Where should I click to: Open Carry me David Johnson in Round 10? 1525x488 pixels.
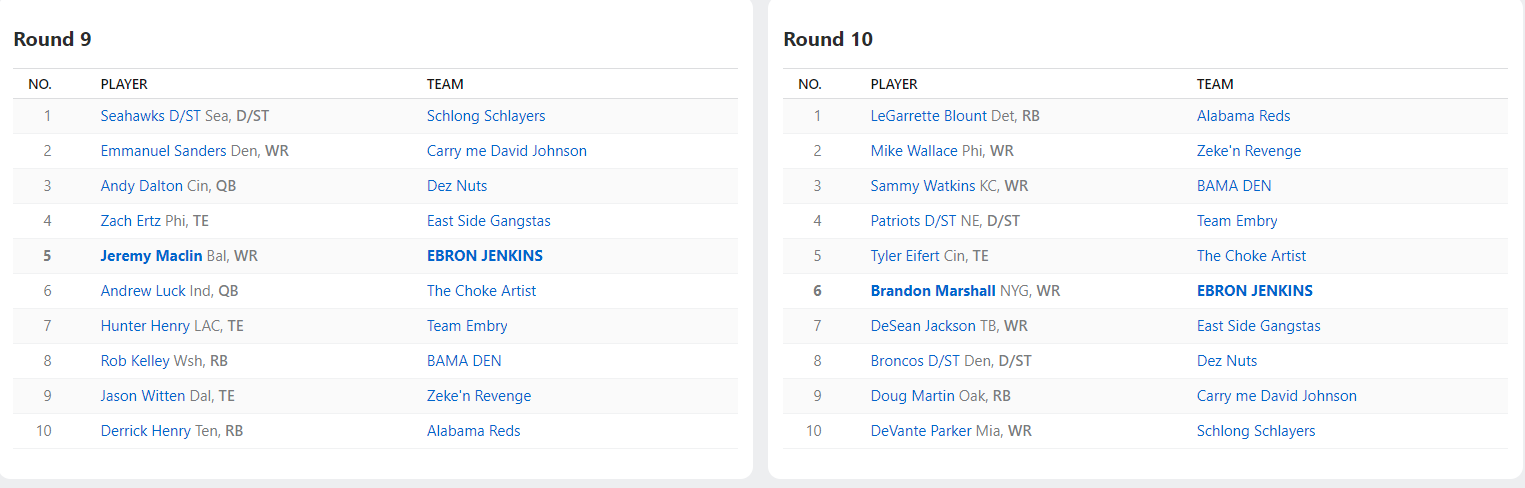coord(1276,396)
